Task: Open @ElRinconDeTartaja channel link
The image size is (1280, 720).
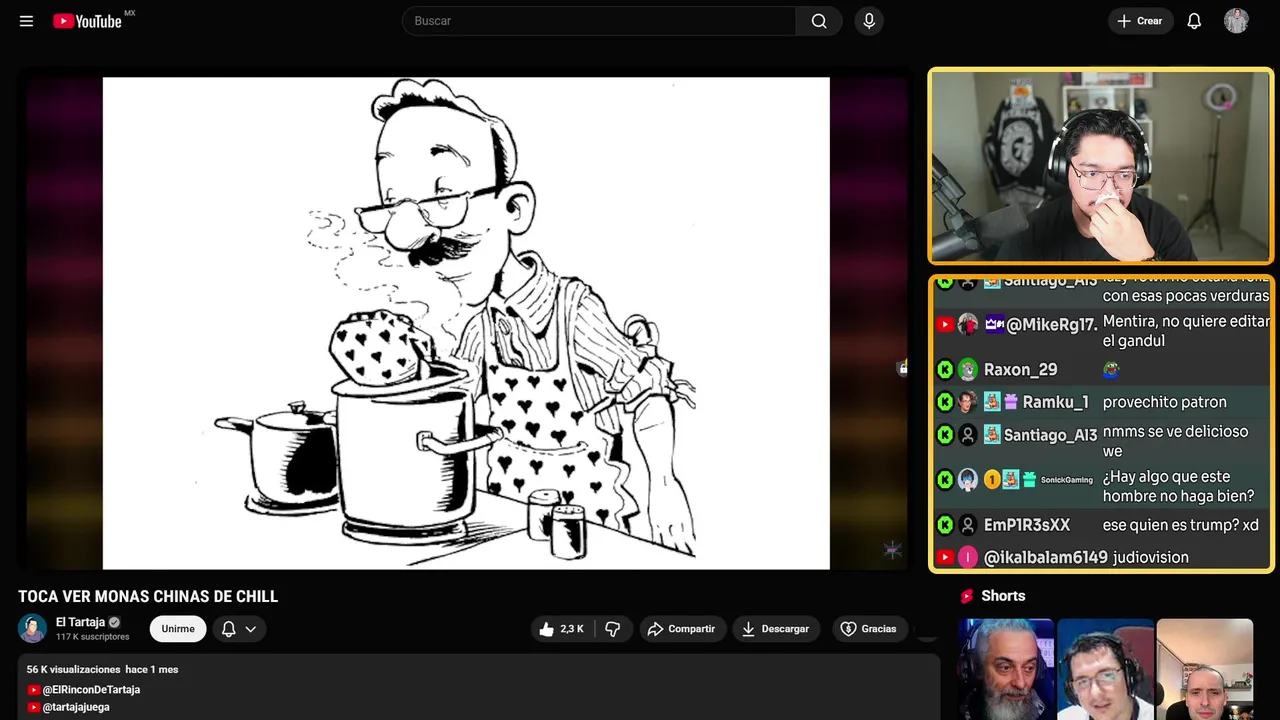Action: [91, 690]
